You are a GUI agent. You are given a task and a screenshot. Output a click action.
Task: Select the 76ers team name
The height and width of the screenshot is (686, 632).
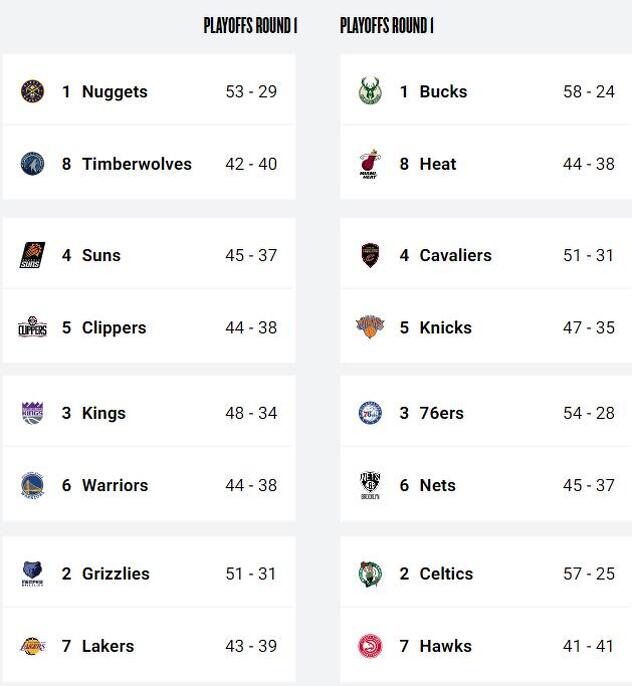[x=441, y=413]
